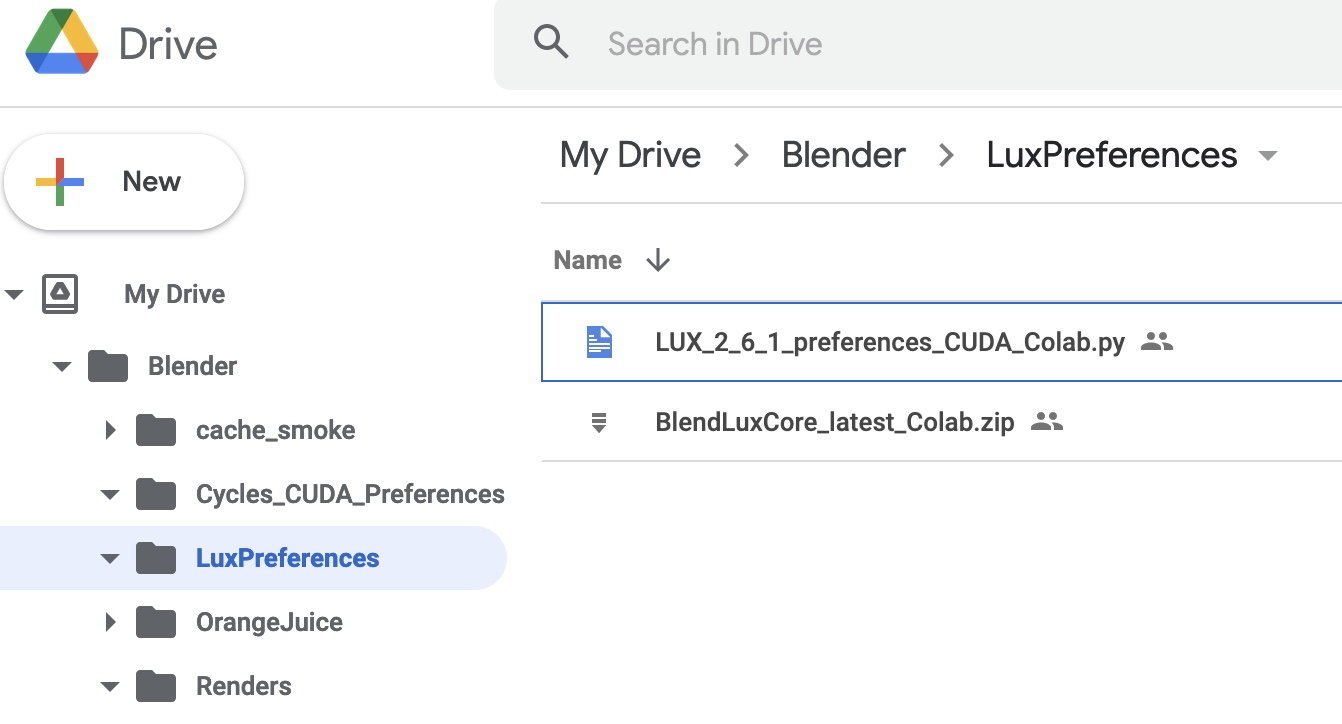Click the zip file icon for BlendLuxCore
Screen dimensions: 1342x724
(x=599, y=423)
